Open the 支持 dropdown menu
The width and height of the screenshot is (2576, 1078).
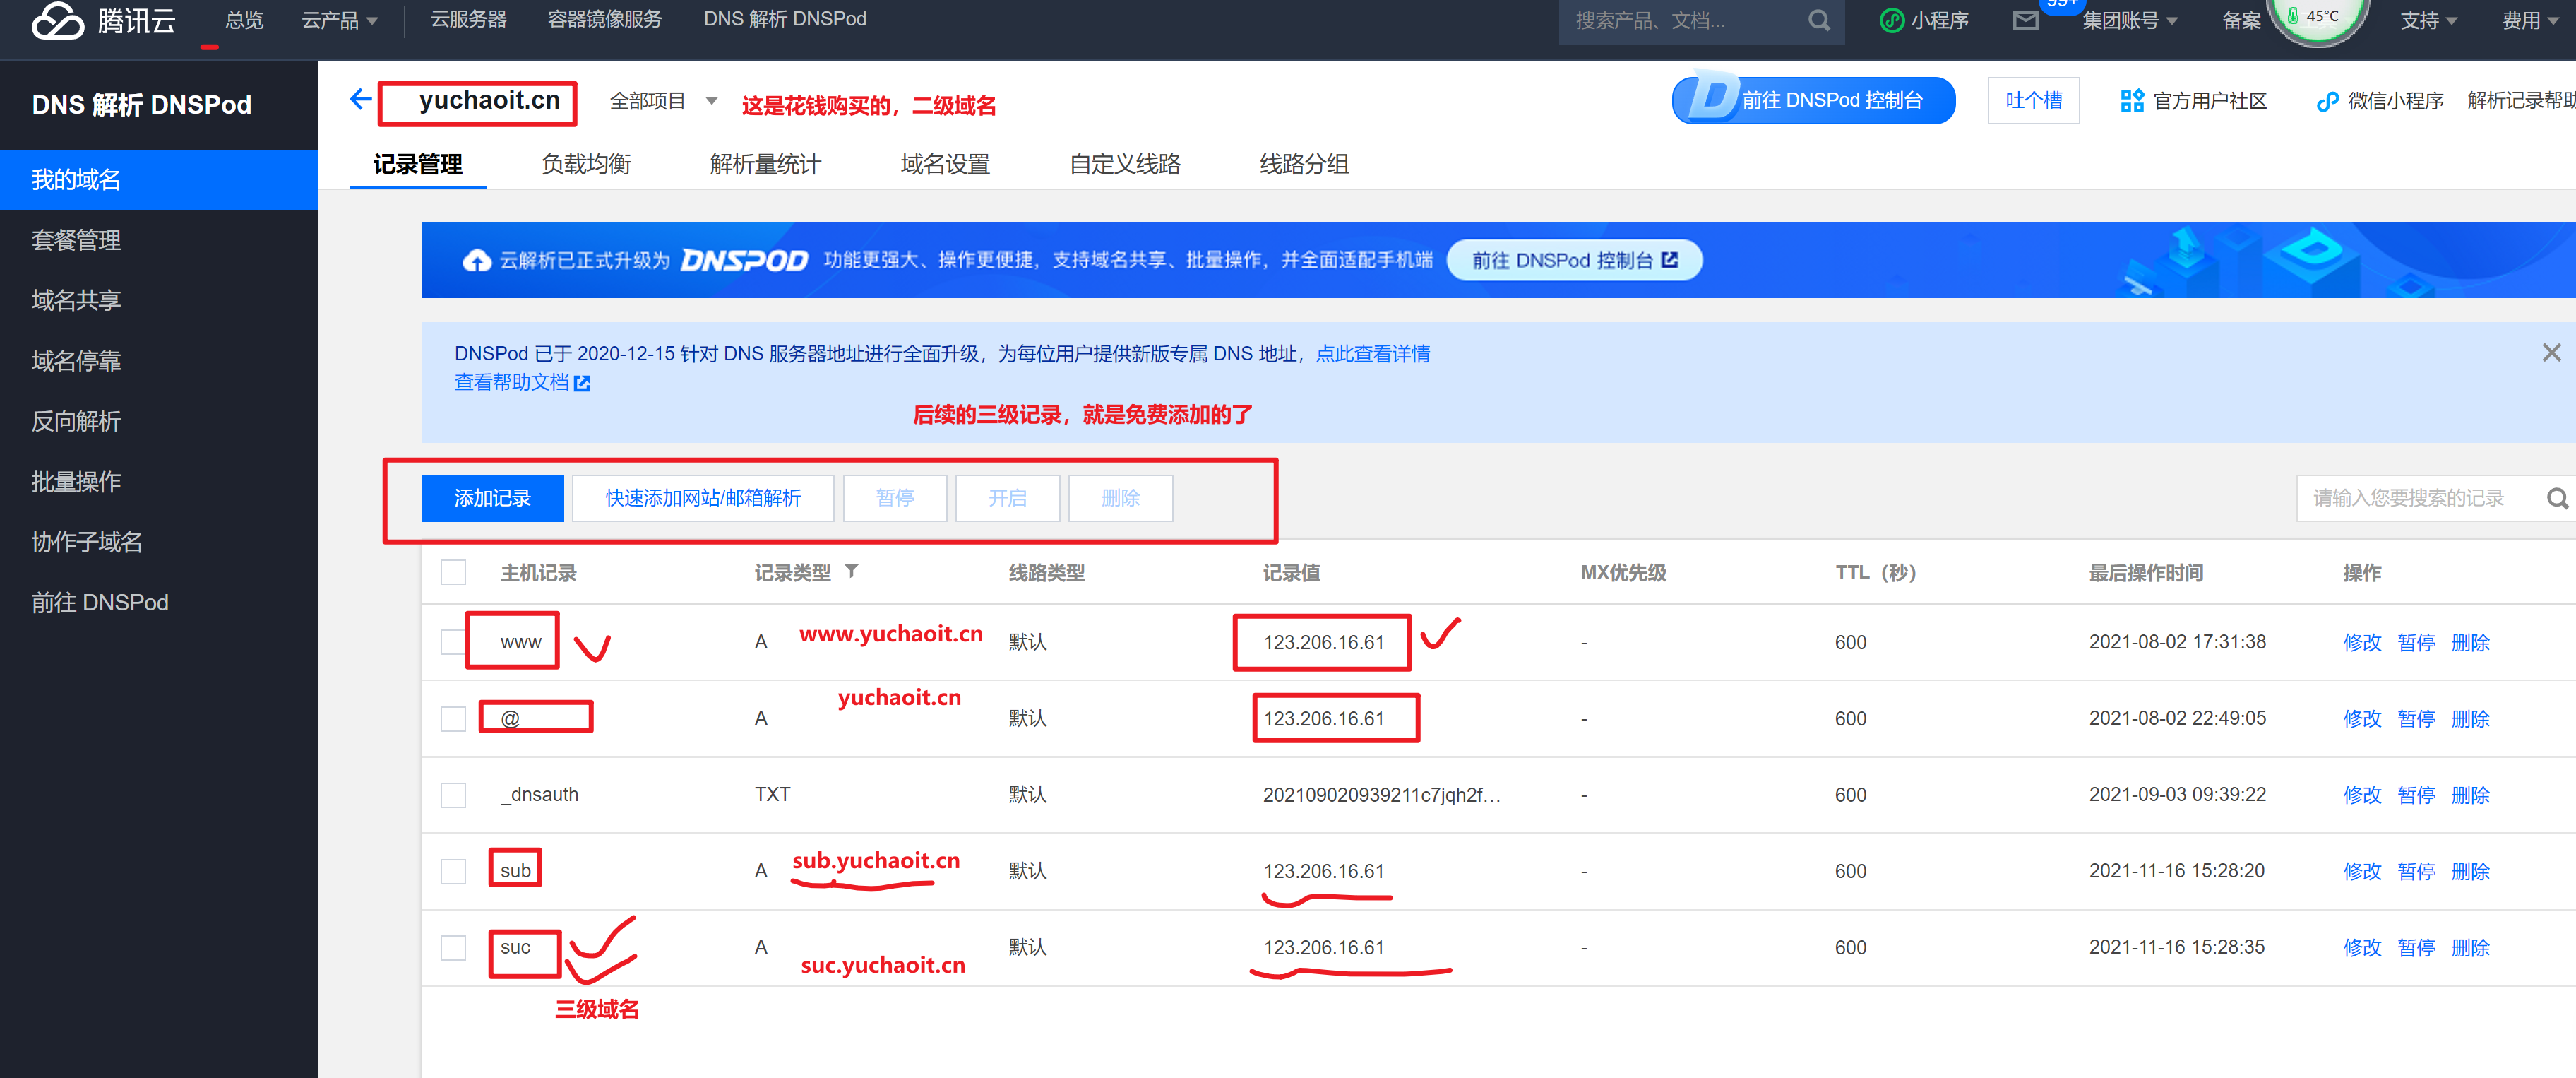[2429, 20]
